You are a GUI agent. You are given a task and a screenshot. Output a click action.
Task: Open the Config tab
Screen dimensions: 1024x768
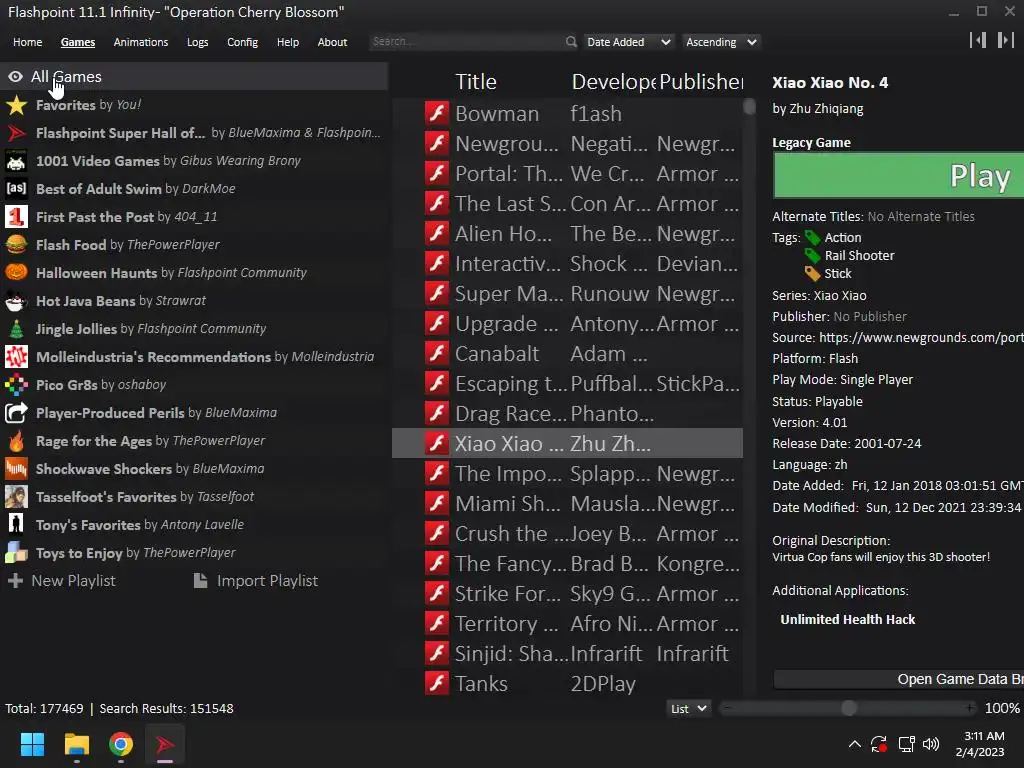pos(242,42)
